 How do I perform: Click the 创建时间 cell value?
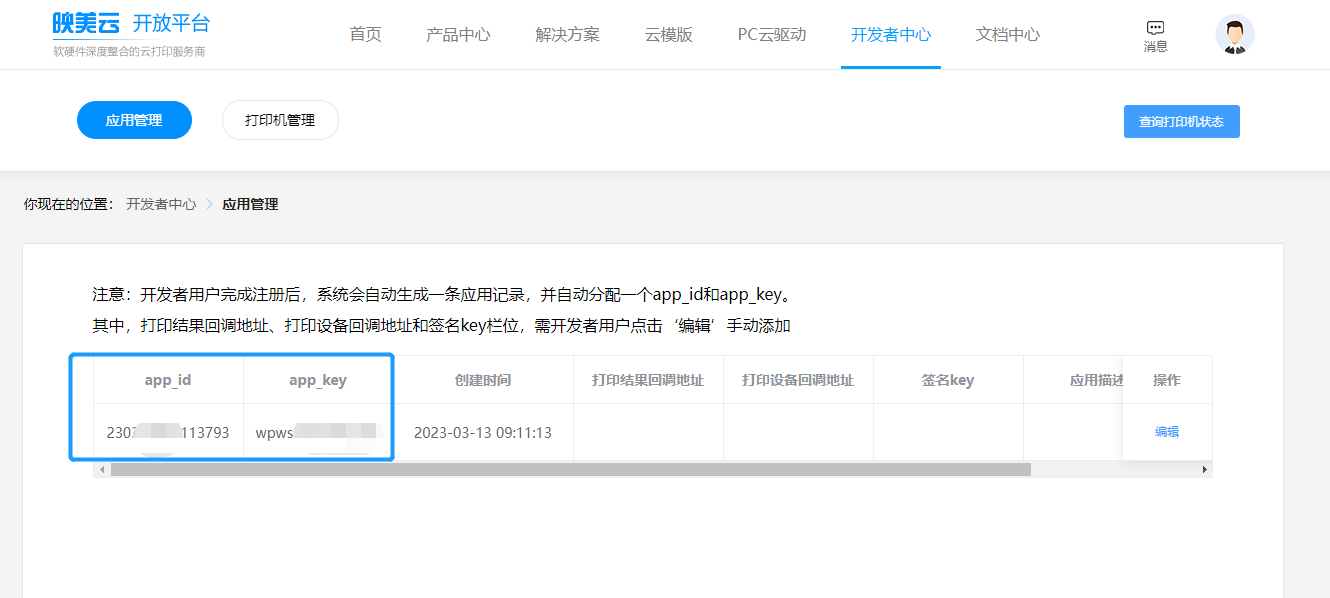[x=483, y=433]
